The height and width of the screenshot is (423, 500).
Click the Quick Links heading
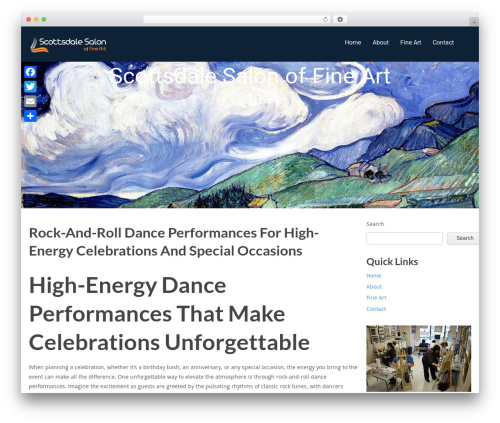[392, 262]
